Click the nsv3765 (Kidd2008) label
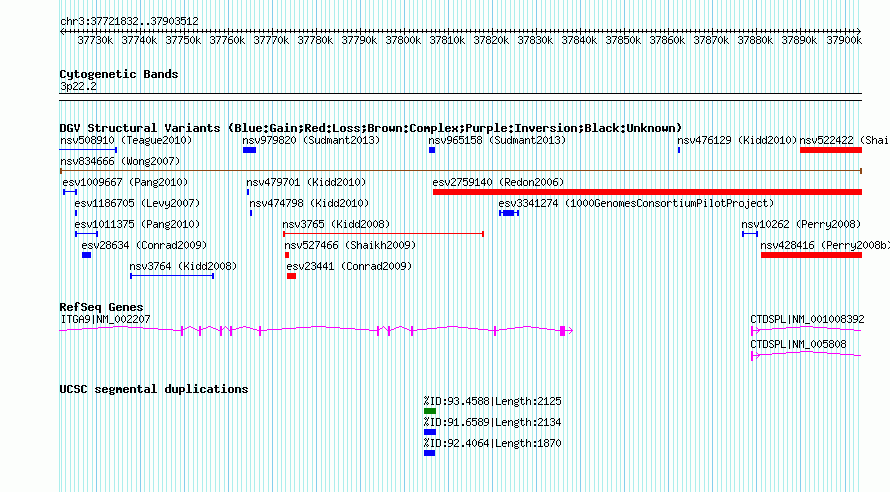Image resolution: width=890 pixels, height=492 pixels. tap(336, 224)
